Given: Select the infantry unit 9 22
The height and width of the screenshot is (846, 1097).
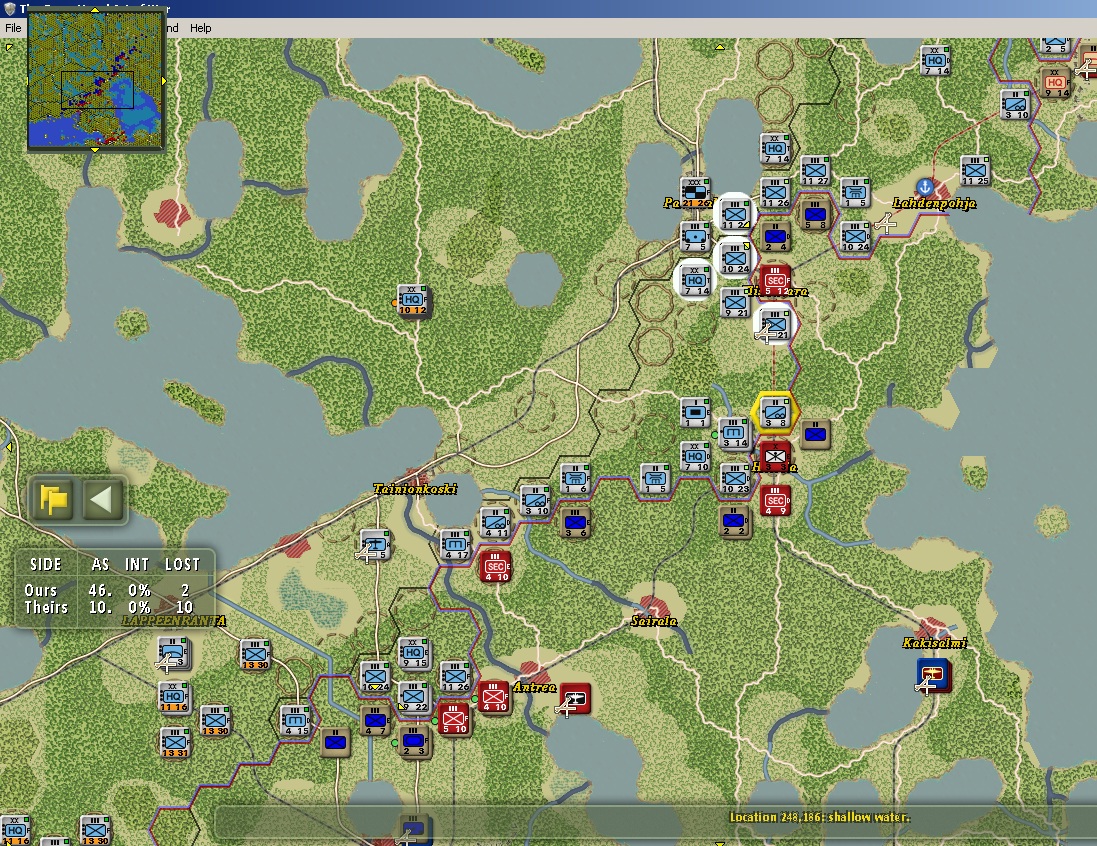Looking at the screenshot, I should (x=413, y=698).
